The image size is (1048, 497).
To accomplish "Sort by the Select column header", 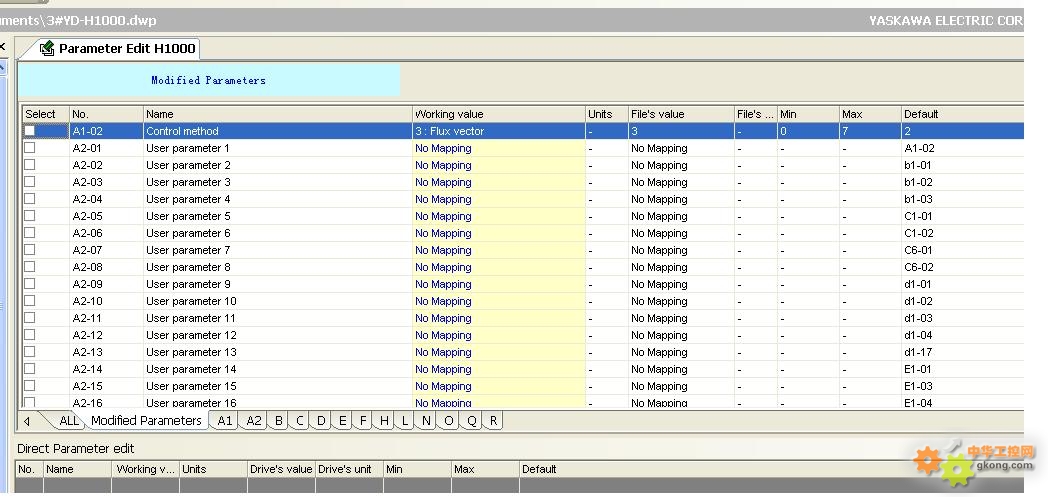I will pos(45,114).
